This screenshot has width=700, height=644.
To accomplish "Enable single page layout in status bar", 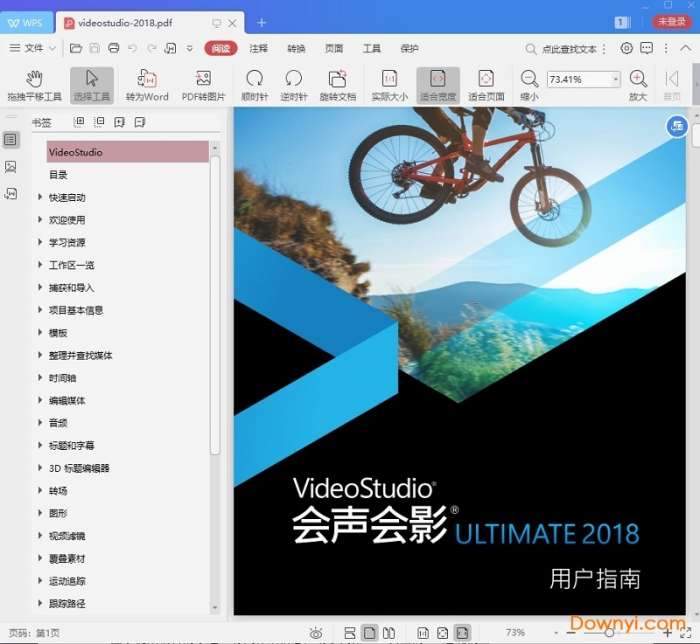I will point(370,633).
